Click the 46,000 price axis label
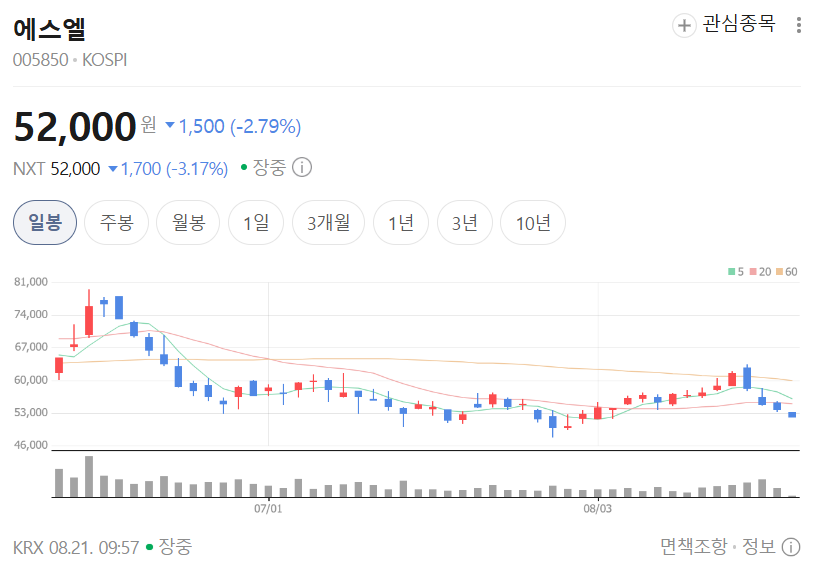 click(31, 445)
